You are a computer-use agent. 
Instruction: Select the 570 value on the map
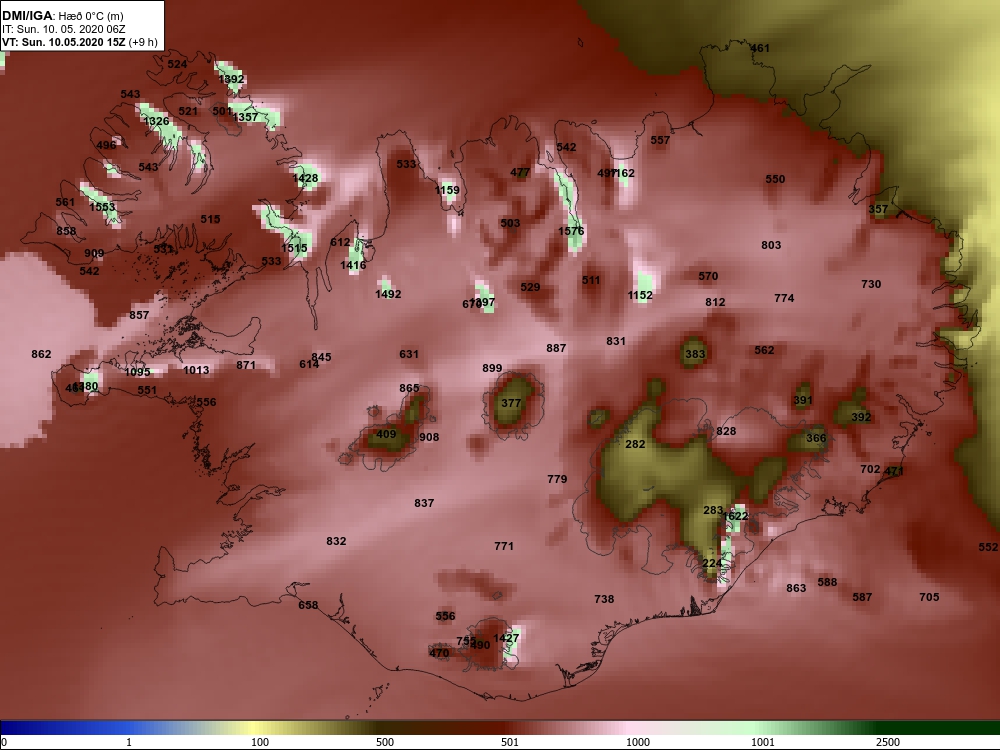coord(708,276)
